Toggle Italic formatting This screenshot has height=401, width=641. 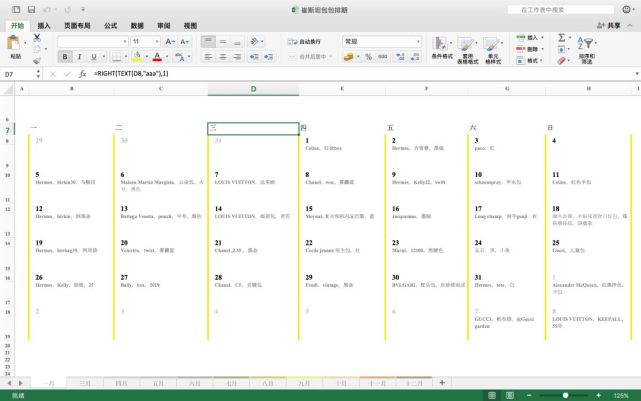click(x=79, y=57)
